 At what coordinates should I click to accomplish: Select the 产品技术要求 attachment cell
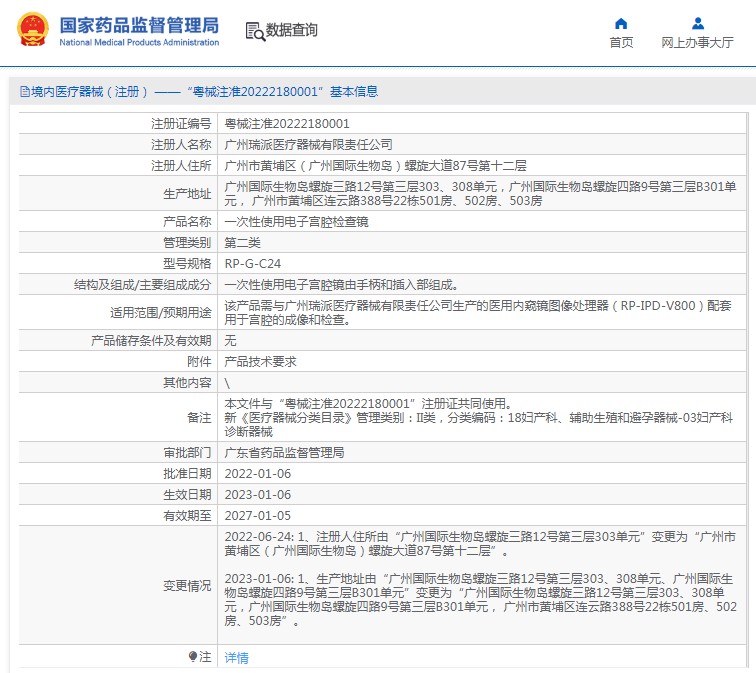(x=260, y=362)
